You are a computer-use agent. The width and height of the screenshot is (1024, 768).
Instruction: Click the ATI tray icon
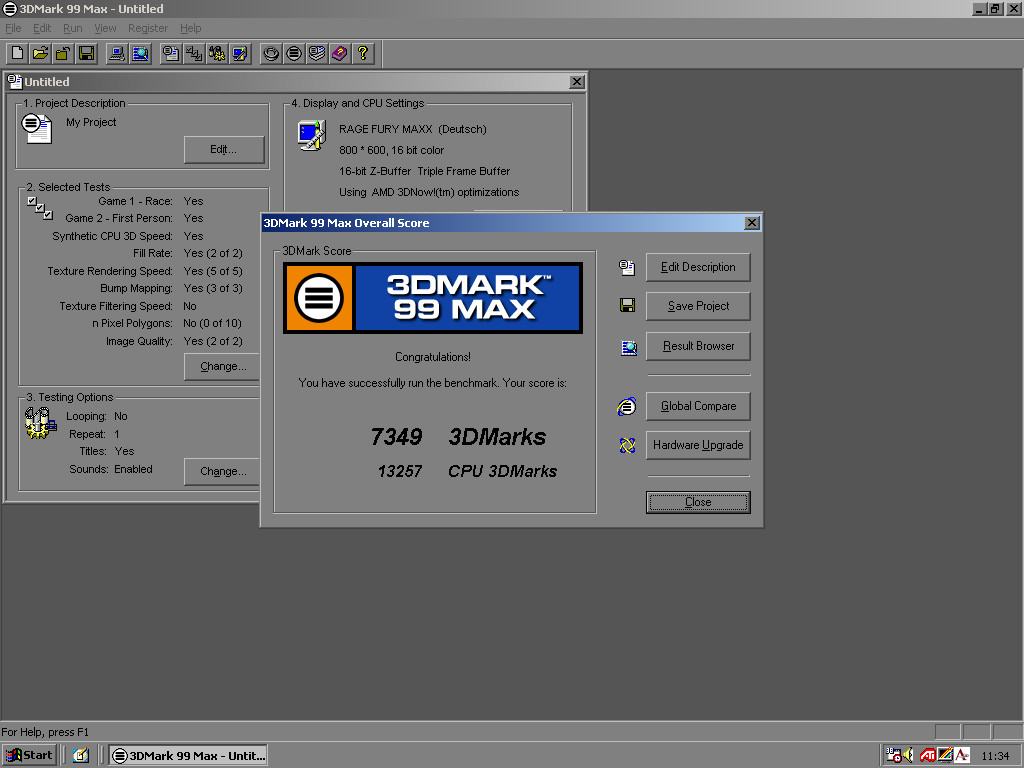tap(927, 756)
